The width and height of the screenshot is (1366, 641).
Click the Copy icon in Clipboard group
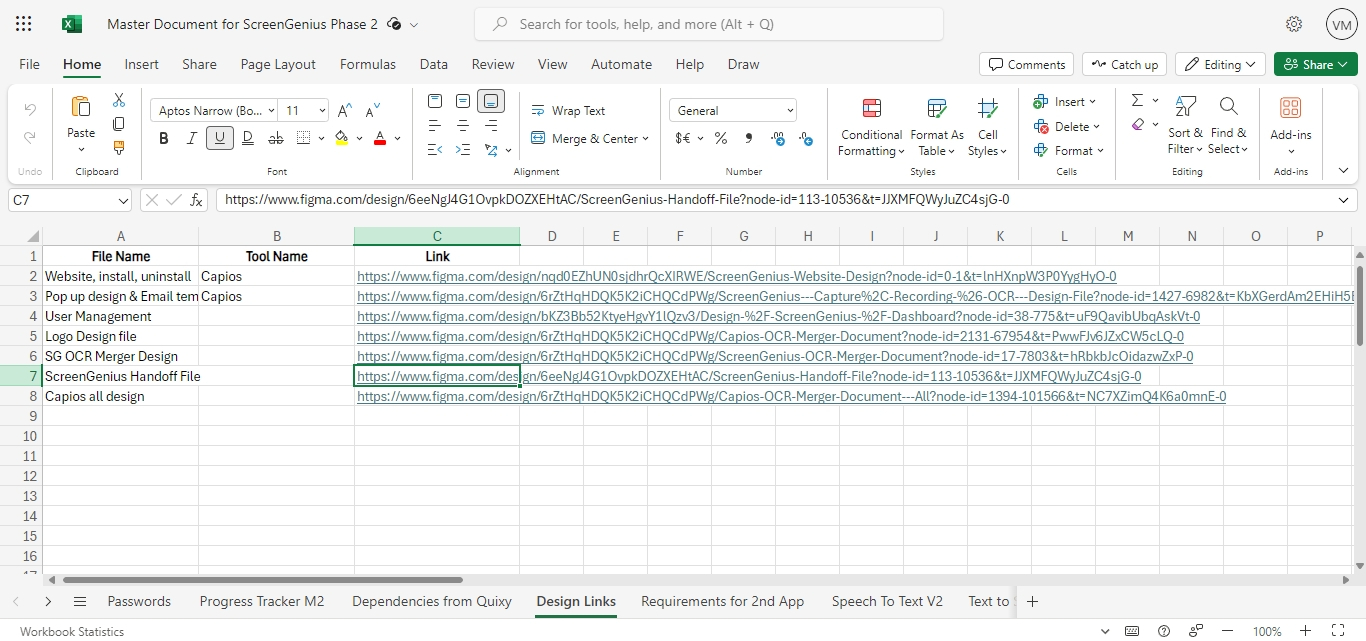pyautogui.click(x=119, y=124)
